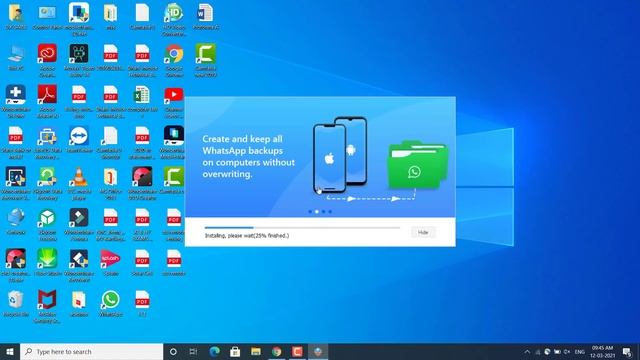Screen dimensions: 640x360
Task: Click the Type here to search box
Action: pos(91,351)
